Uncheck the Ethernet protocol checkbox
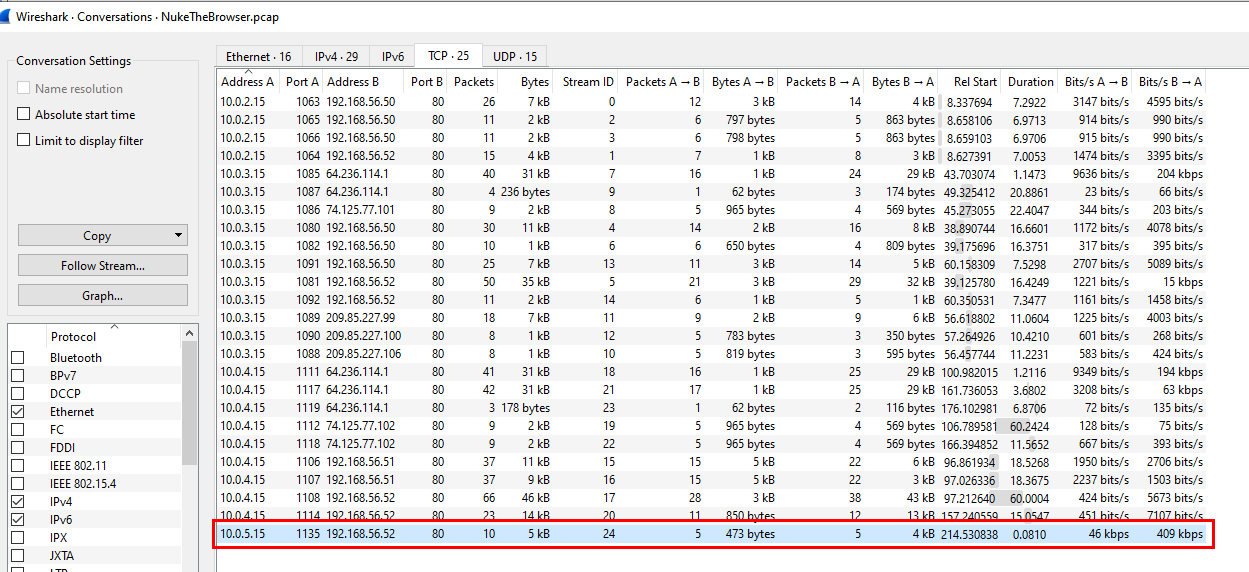Viewport: 1249px width, 572px height. (18, 412)
